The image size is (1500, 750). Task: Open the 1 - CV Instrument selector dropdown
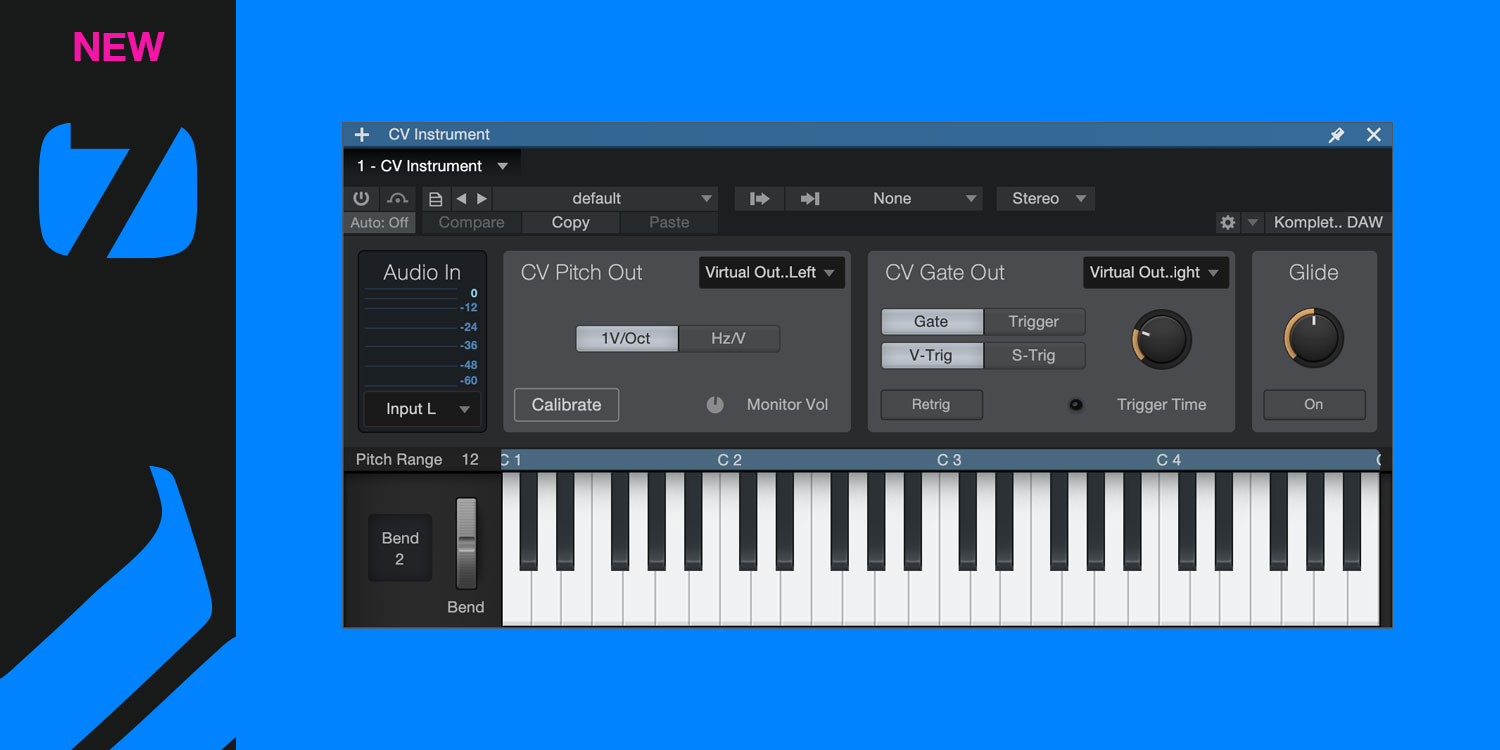(x=432, y=166)
